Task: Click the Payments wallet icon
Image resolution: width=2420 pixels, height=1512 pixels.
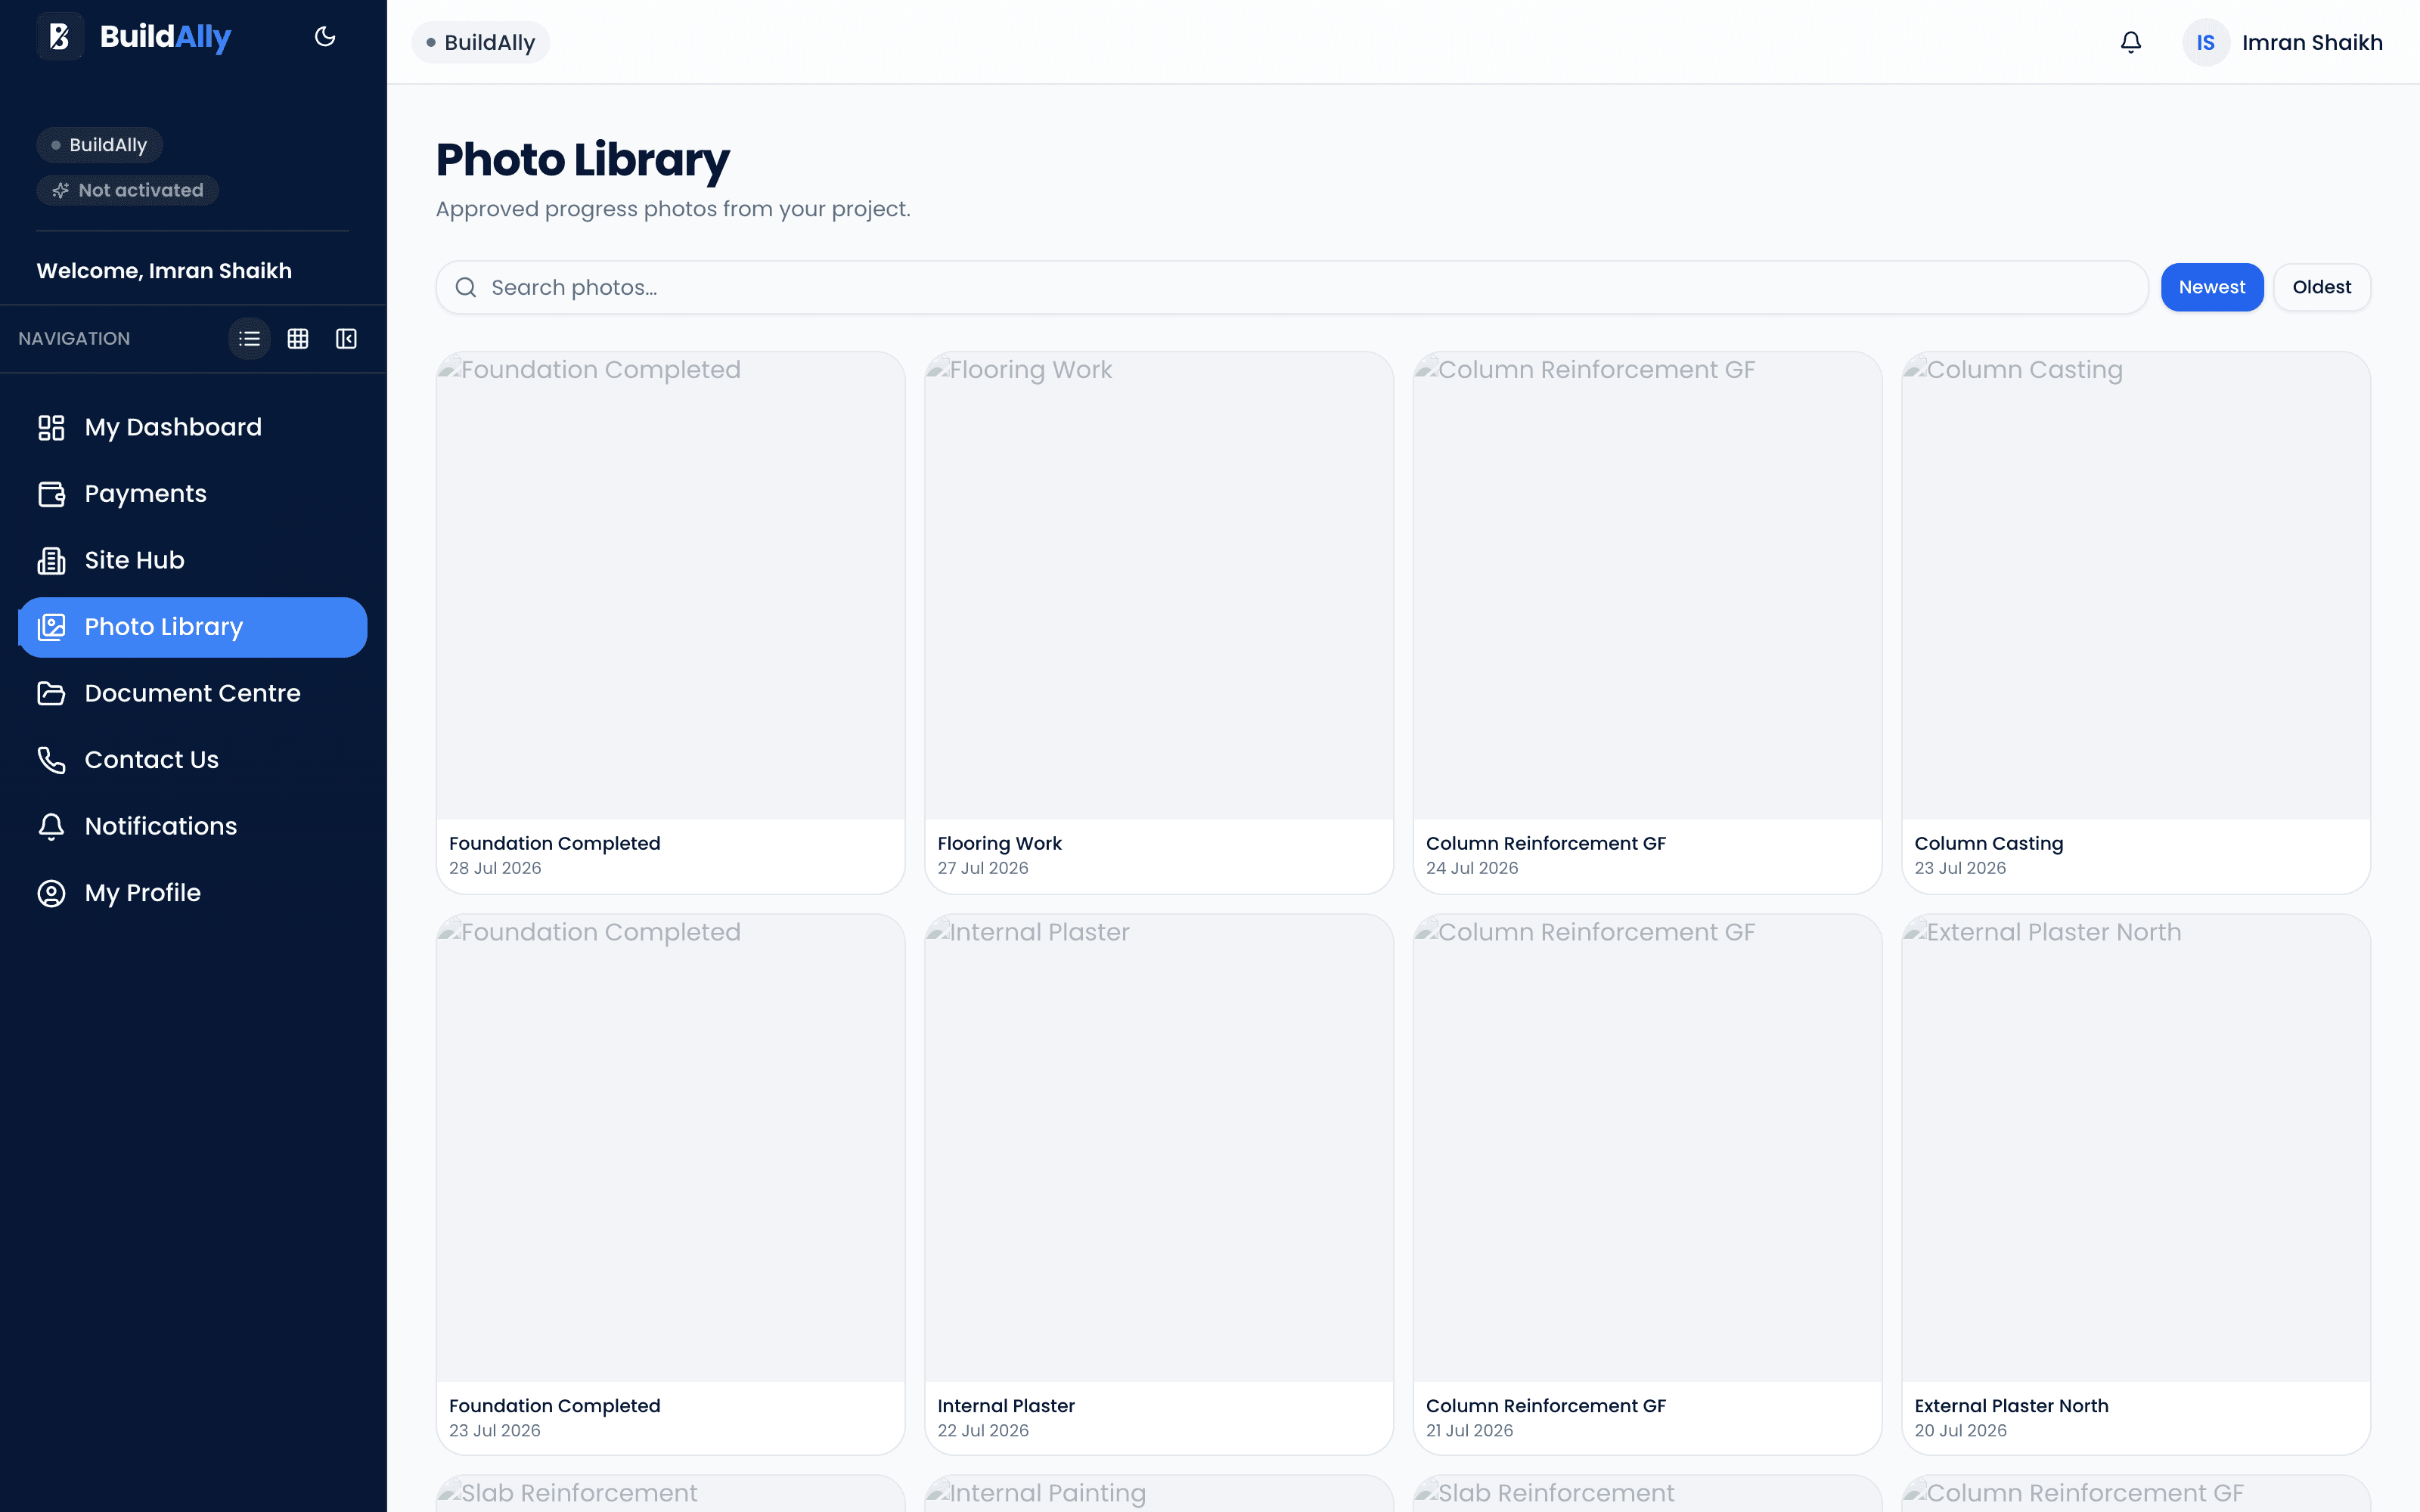Action: 51,494
